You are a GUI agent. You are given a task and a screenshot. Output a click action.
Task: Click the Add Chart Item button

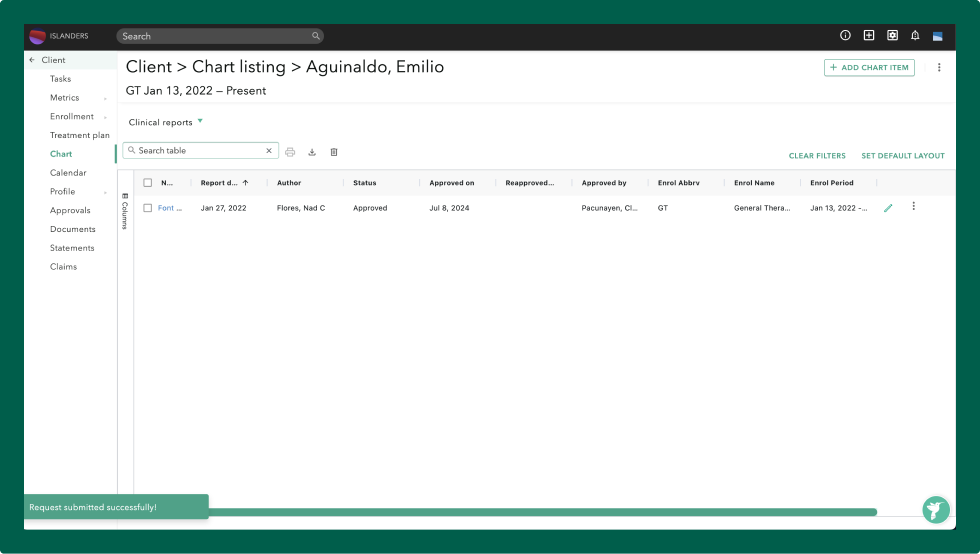[x=869, y=68]
